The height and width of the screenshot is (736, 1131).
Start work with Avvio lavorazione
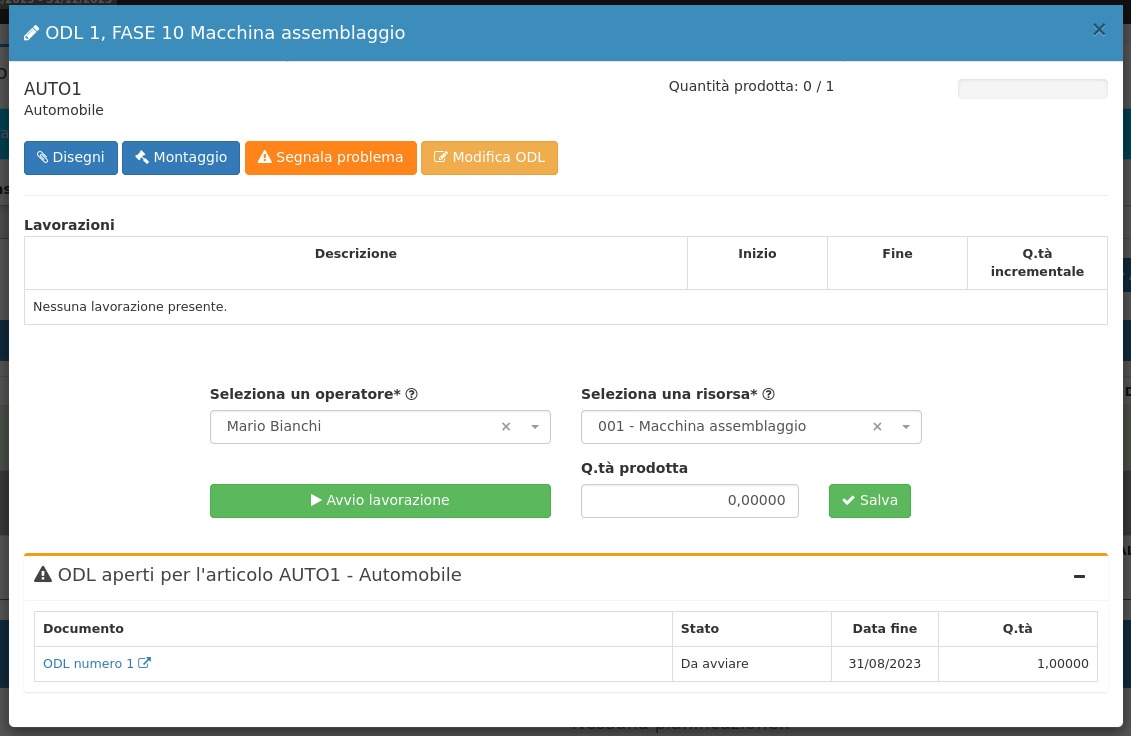(x=380, y=501)
